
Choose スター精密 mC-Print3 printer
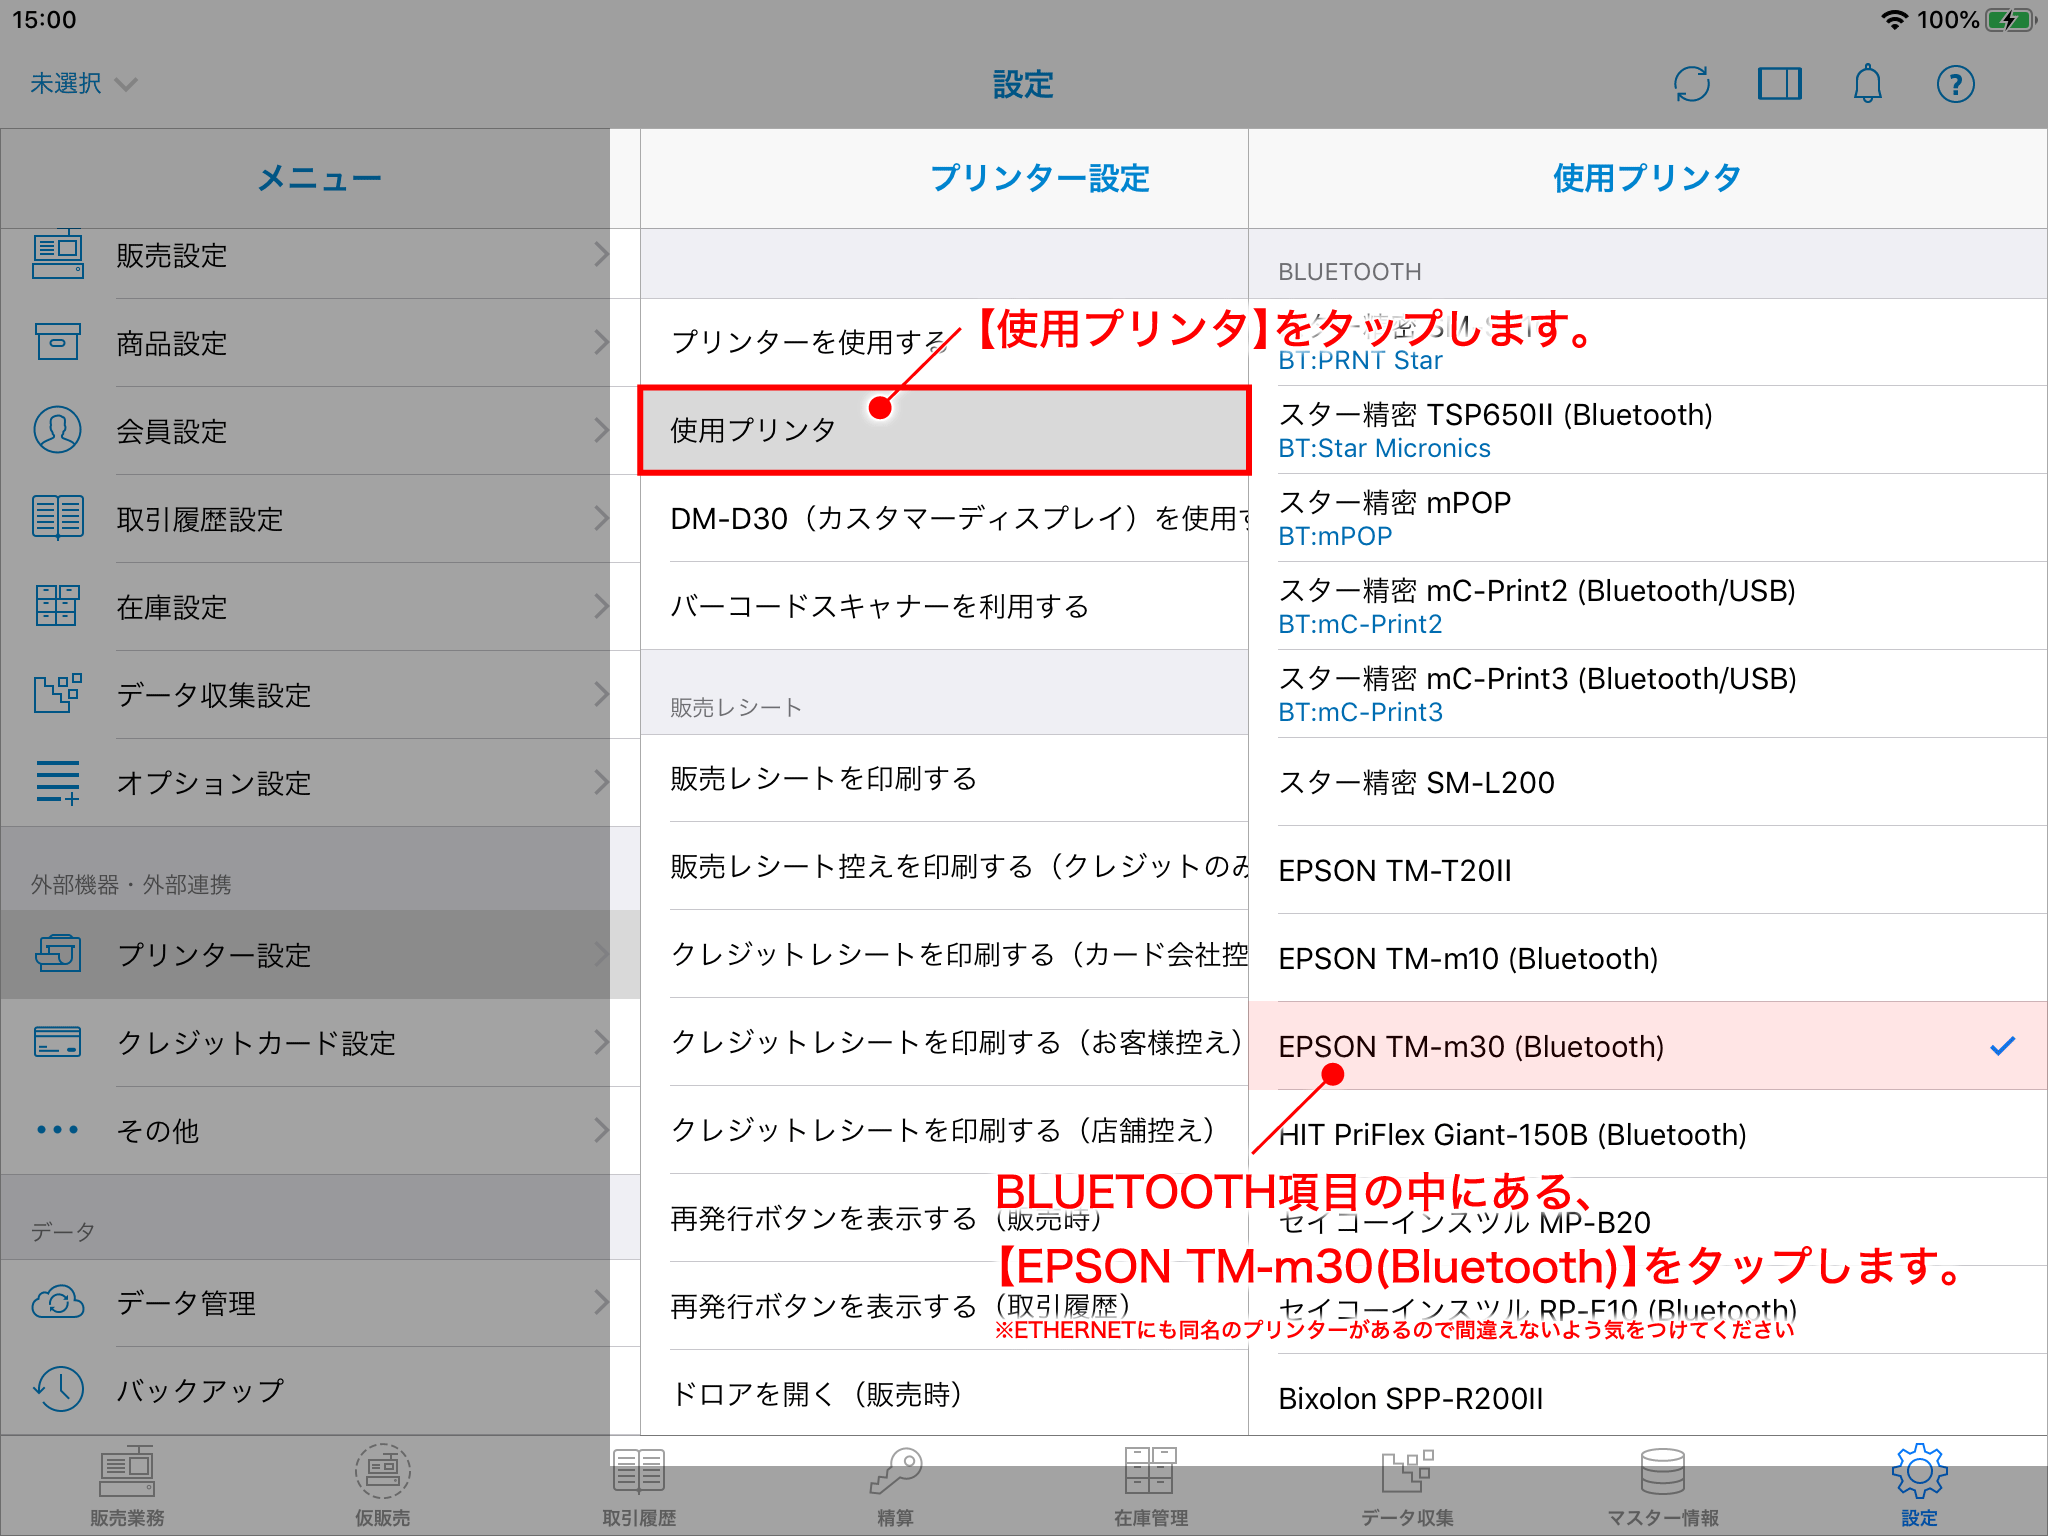[1648, 694]
